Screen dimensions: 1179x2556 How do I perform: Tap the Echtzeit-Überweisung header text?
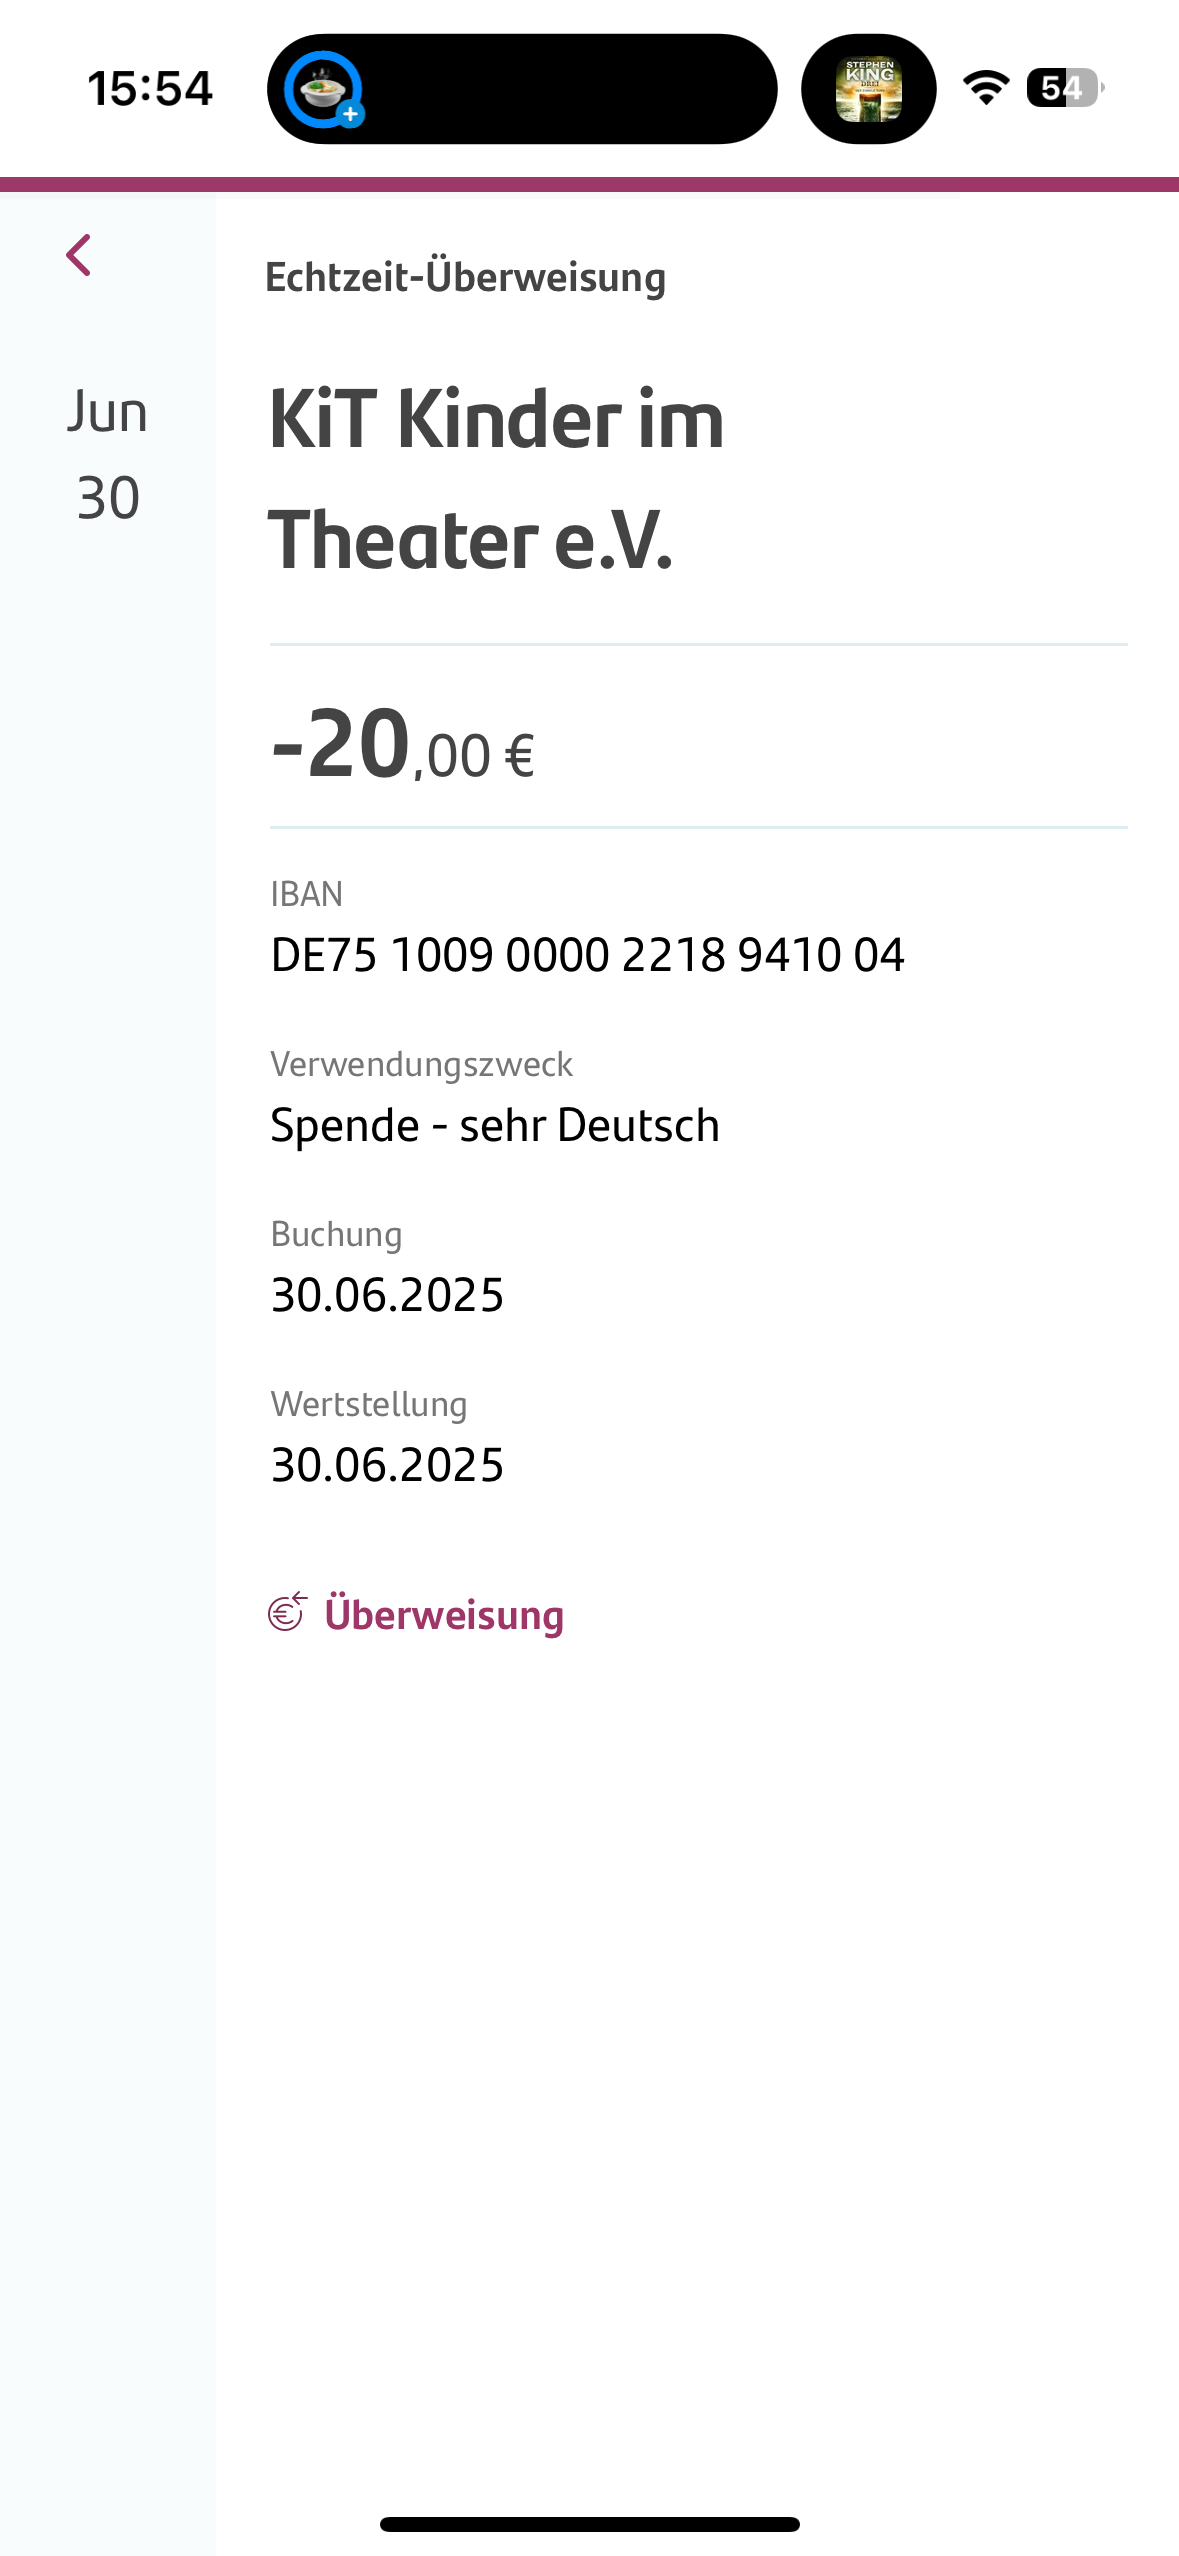[465, 277]
